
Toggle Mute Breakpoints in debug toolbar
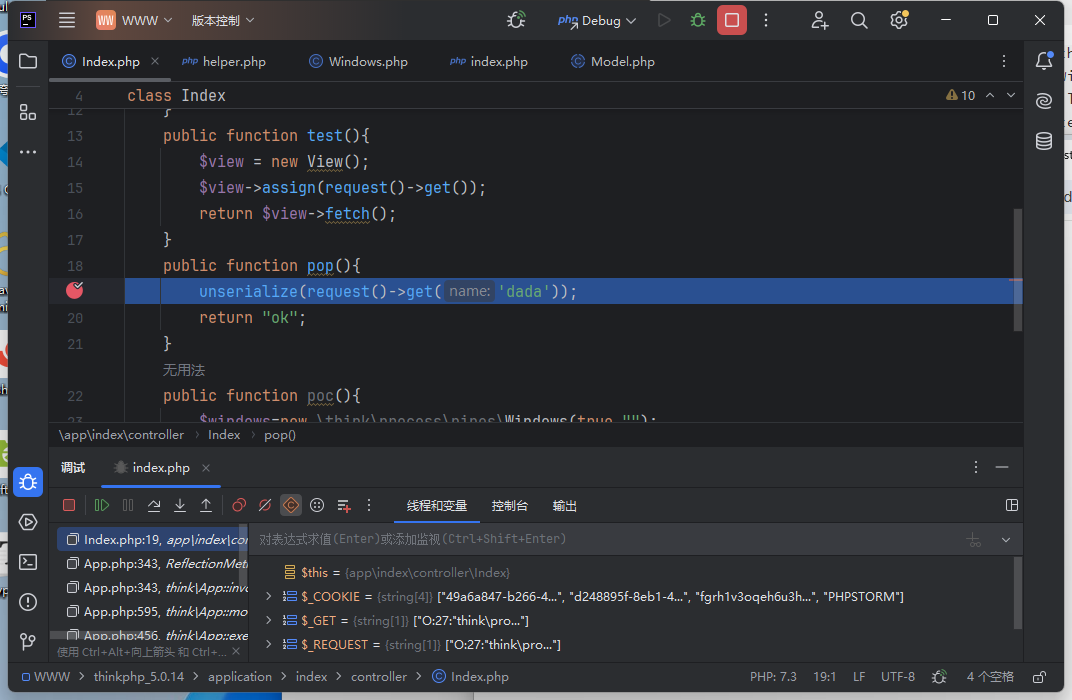265,506
